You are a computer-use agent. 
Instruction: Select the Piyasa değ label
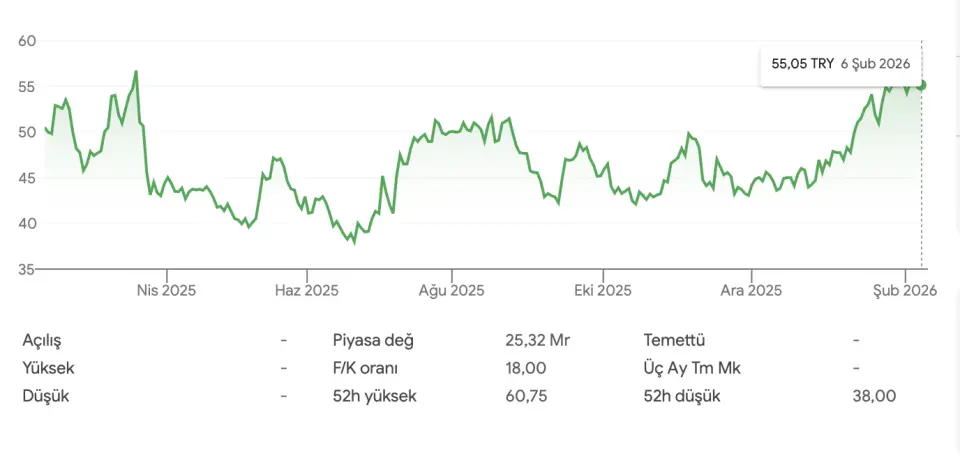coord(373,340)
